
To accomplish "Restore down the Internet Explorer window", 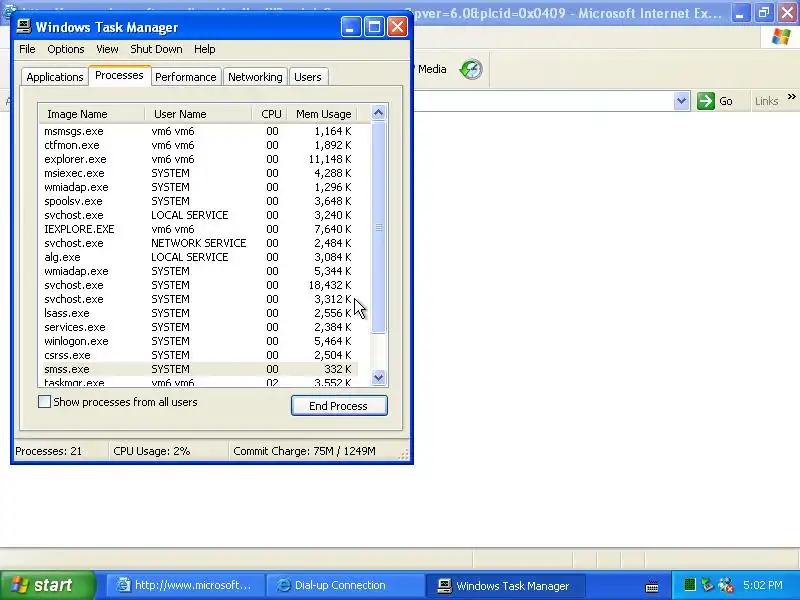I will point(764,13).
